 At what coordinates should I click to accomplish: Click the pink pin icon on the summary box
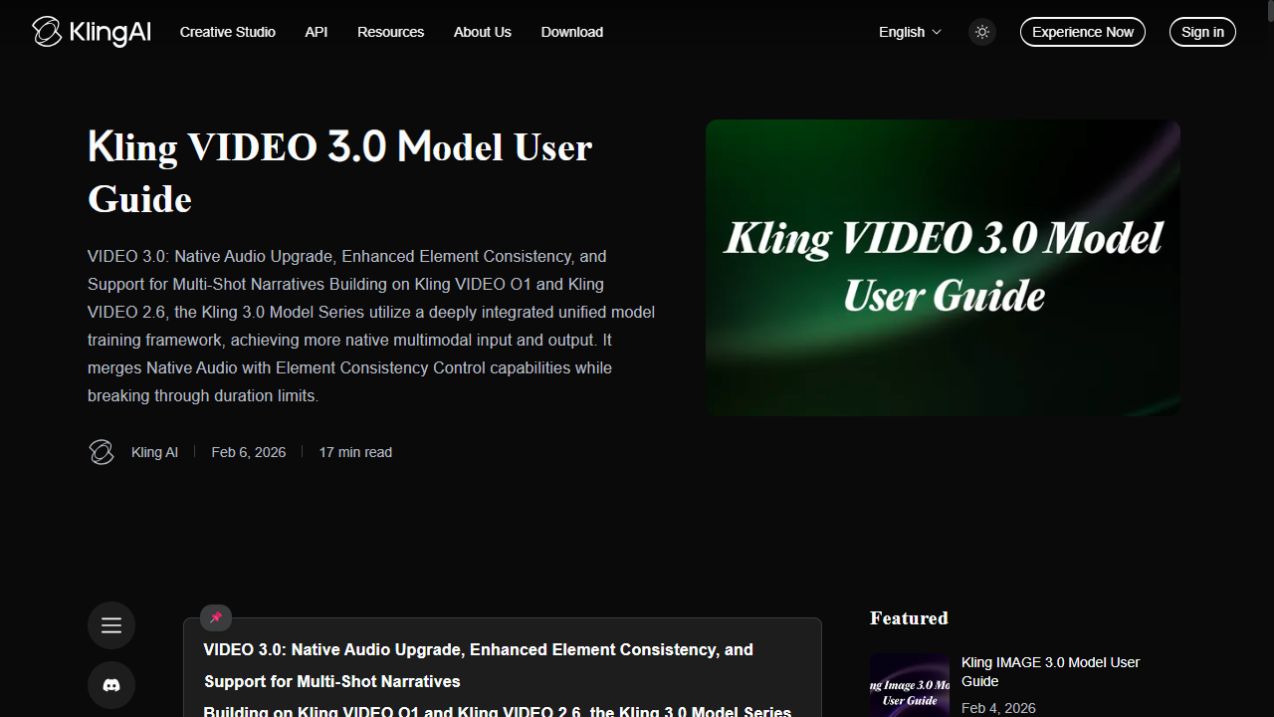tap(216, 618)
